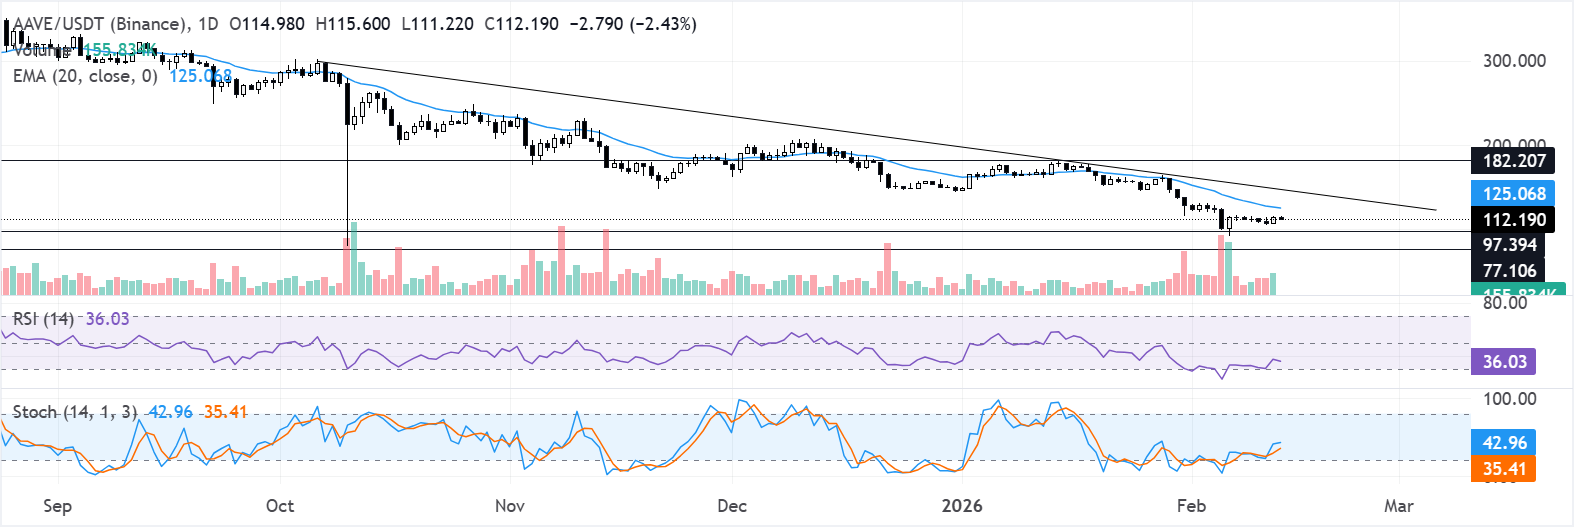The height and width of the screenshot is (527, 1574).
Task: Click the Stoch (14, 1, 3) legend label
Action: pos(75,412)
